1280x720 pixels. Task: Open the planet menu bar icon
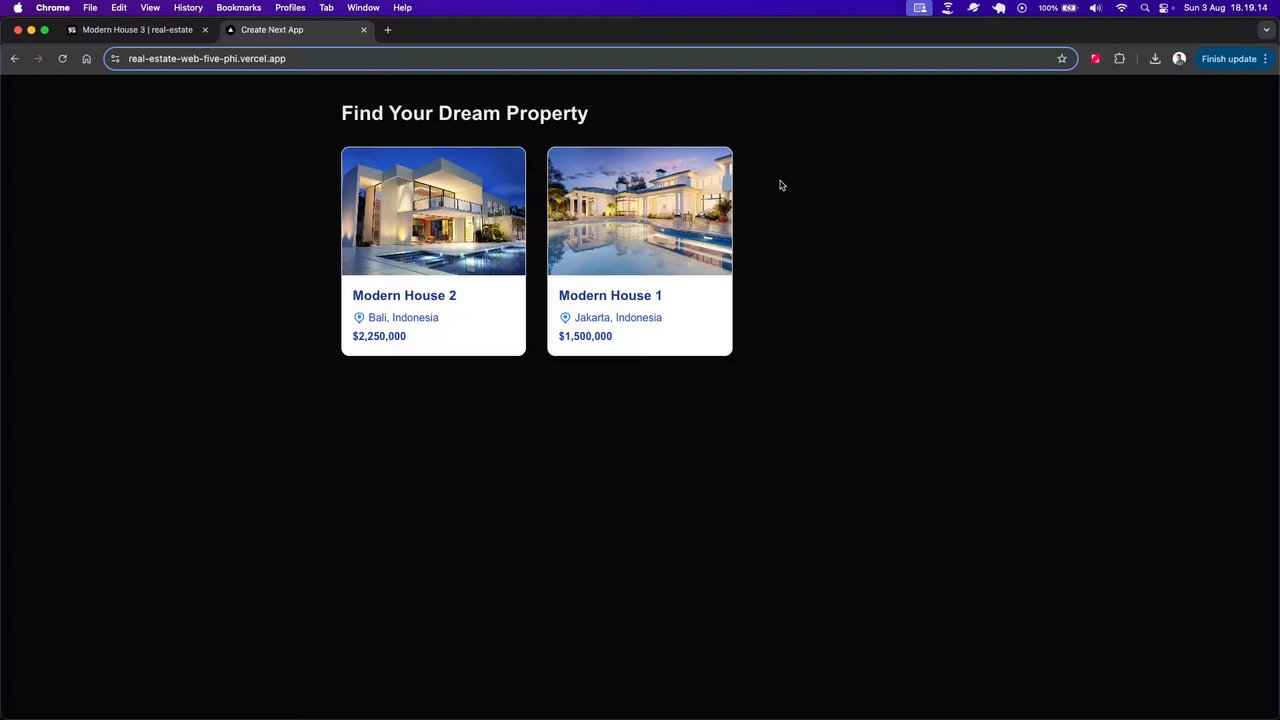coord(973,8)
